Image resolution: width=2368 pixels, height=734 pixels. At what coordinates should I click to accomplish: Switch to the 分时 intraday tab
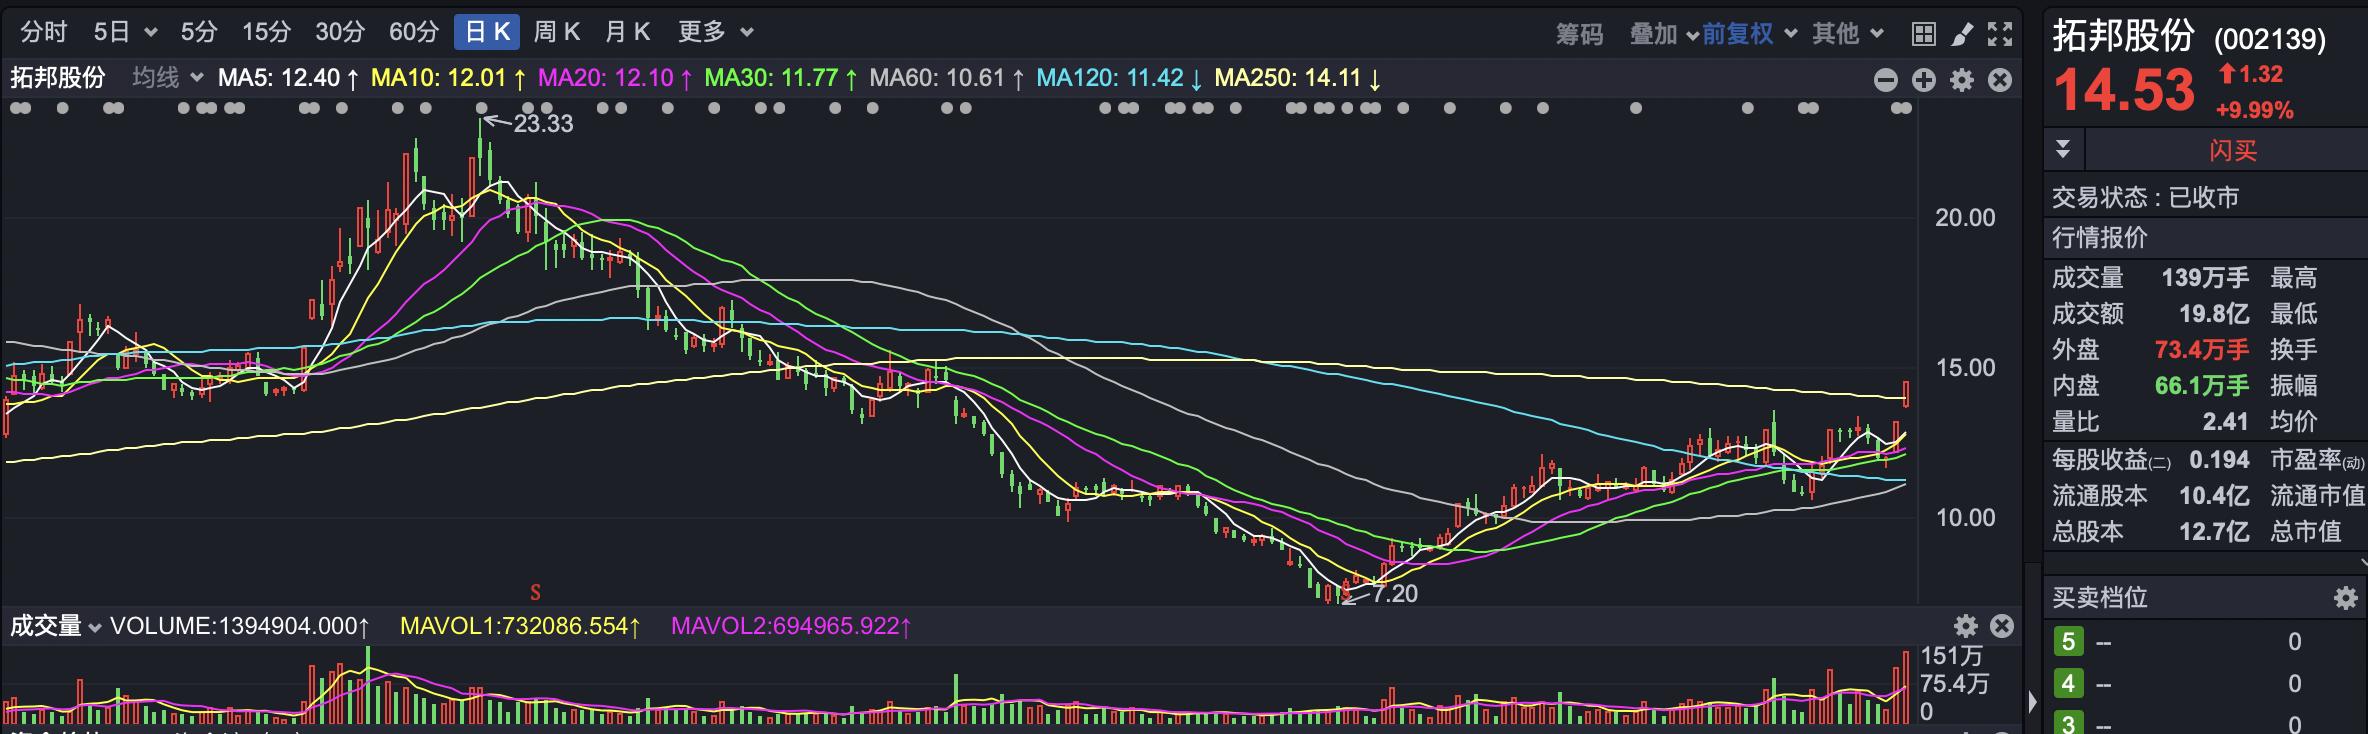click(x=43, y=32)
